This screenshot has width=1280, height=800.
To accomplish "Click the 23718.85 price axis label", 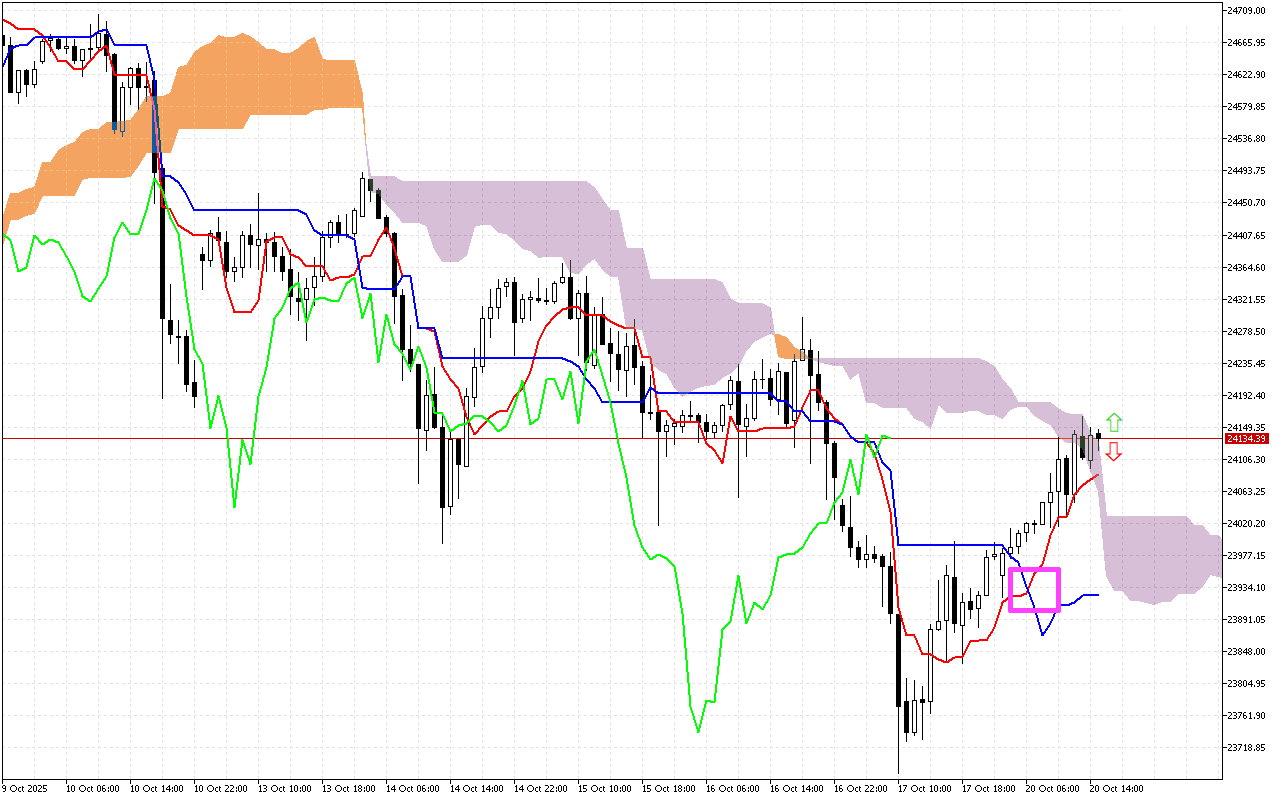I will pyautogui.click(x=1245, y=748).
